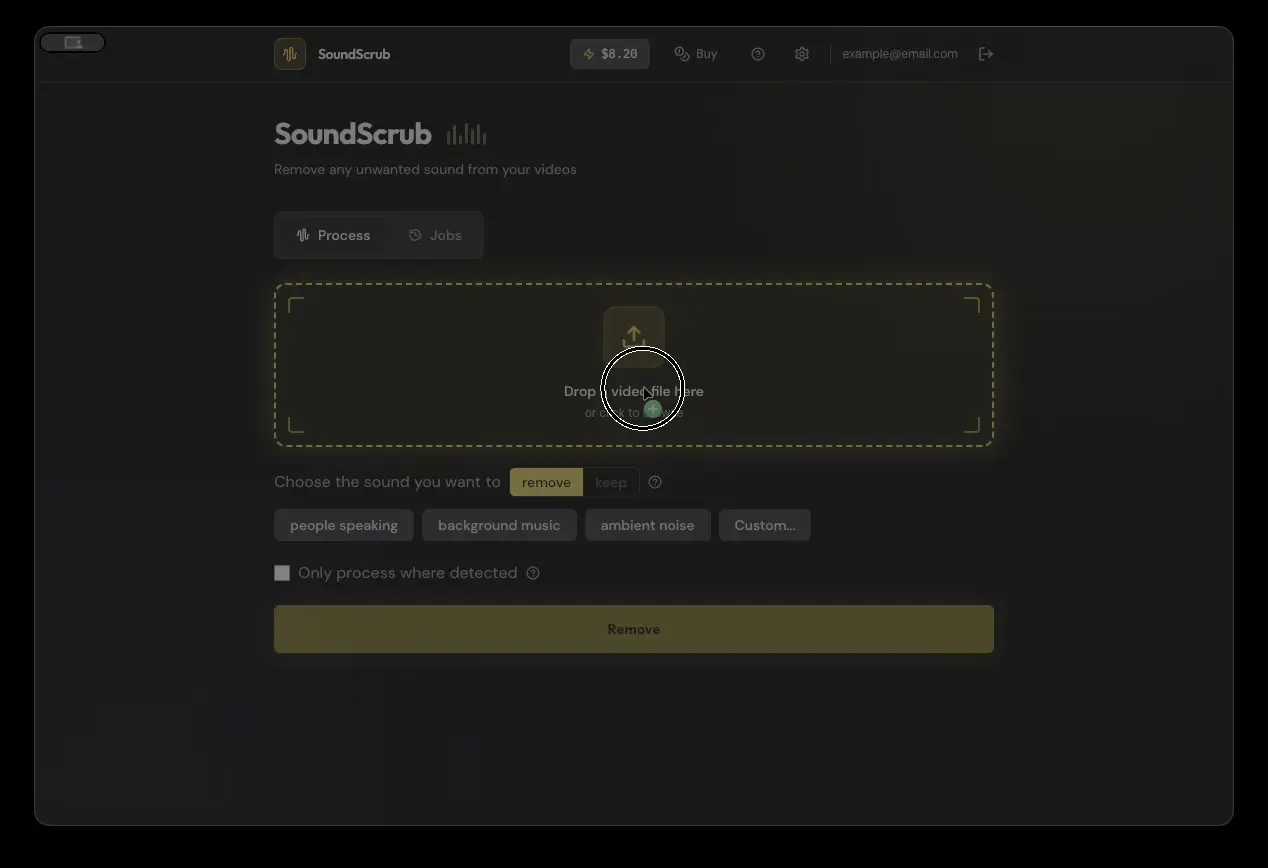The width and height of the screenshot is (1268, 868).
Task: Open help icon beside Only process where detected
Action: click(x=533, y=573)
